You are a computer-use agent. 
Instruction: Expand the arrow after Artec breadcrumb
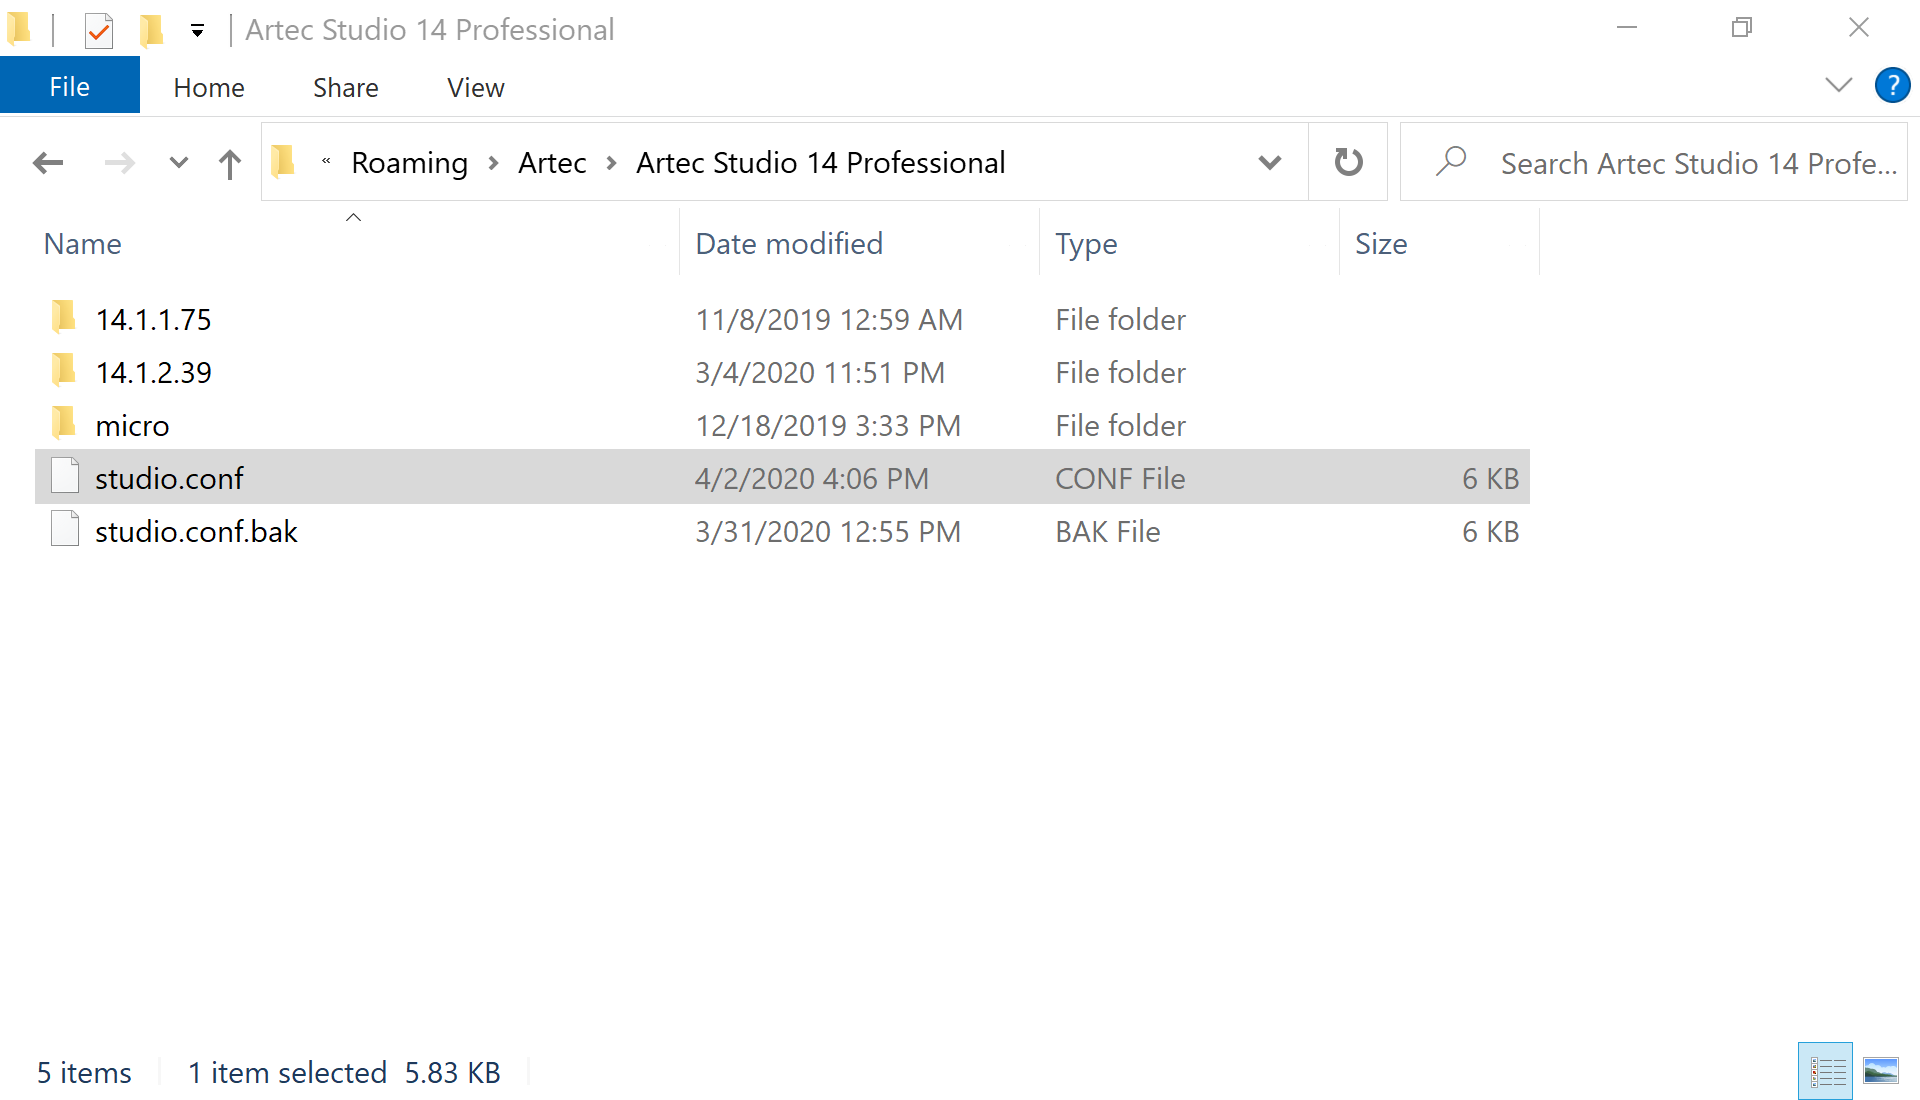click(x=611, y=162)
